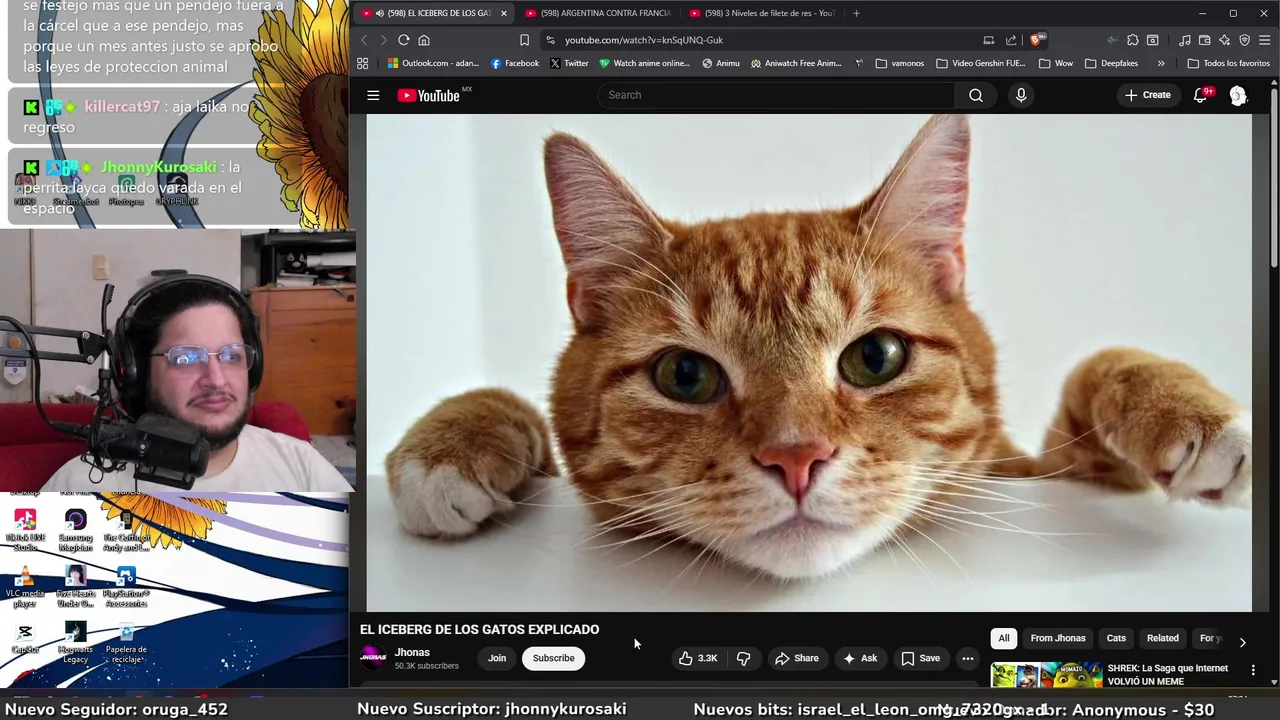The width and height of the screenshot is (1280, 720).
Task: Open the YouTube notifications bell
Action: (x=1201, y=95)
